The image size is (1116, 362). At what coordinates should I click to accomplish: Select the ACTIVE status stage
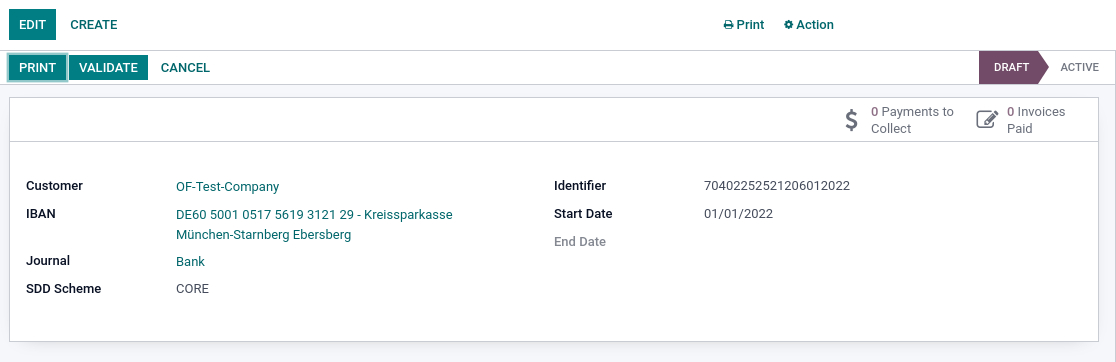1079,68
